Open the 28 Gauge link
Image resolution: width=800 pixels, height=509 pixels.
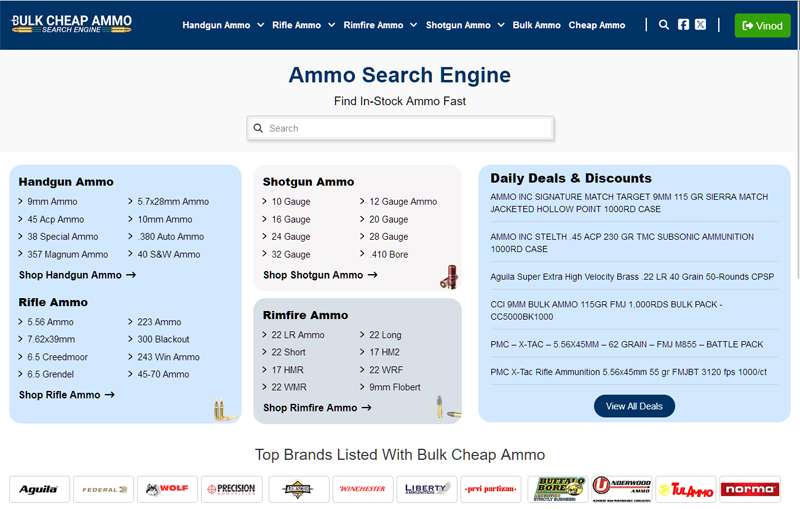(x=389, y=237)
